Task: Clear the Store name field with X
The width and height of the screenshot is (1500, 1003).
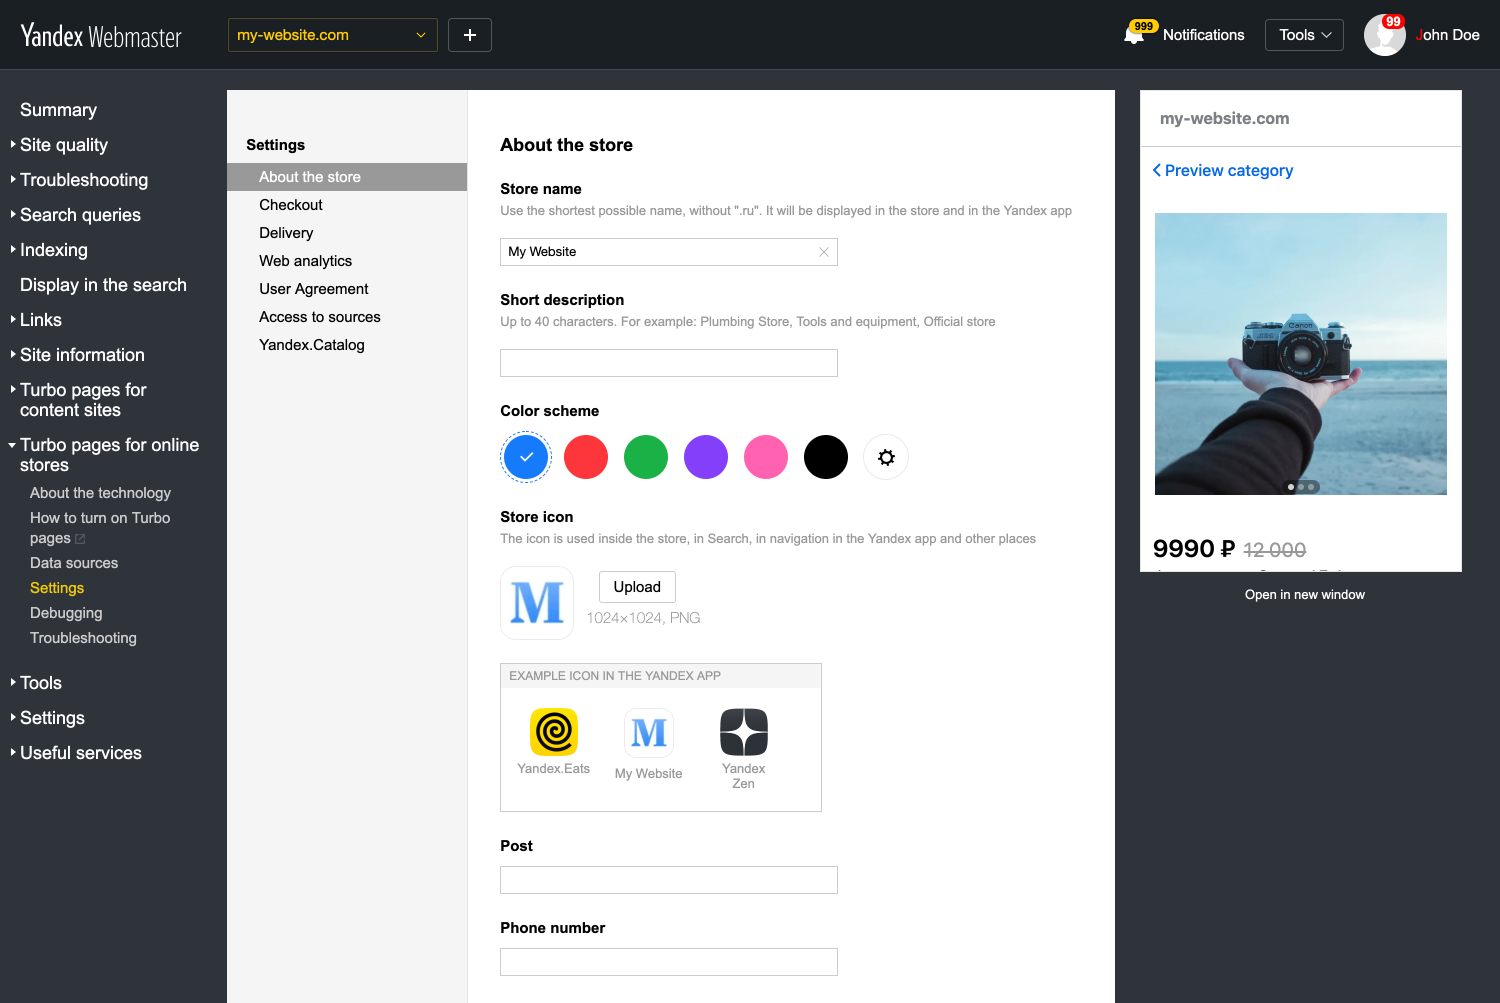Action: coord(824,252)
